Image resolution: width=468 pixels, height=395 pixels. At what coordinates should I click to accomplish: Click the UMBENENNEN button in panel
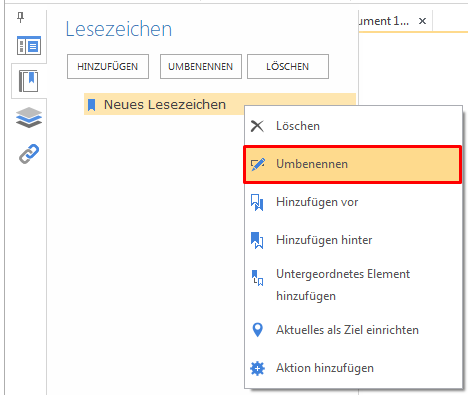tap(201, 67)
